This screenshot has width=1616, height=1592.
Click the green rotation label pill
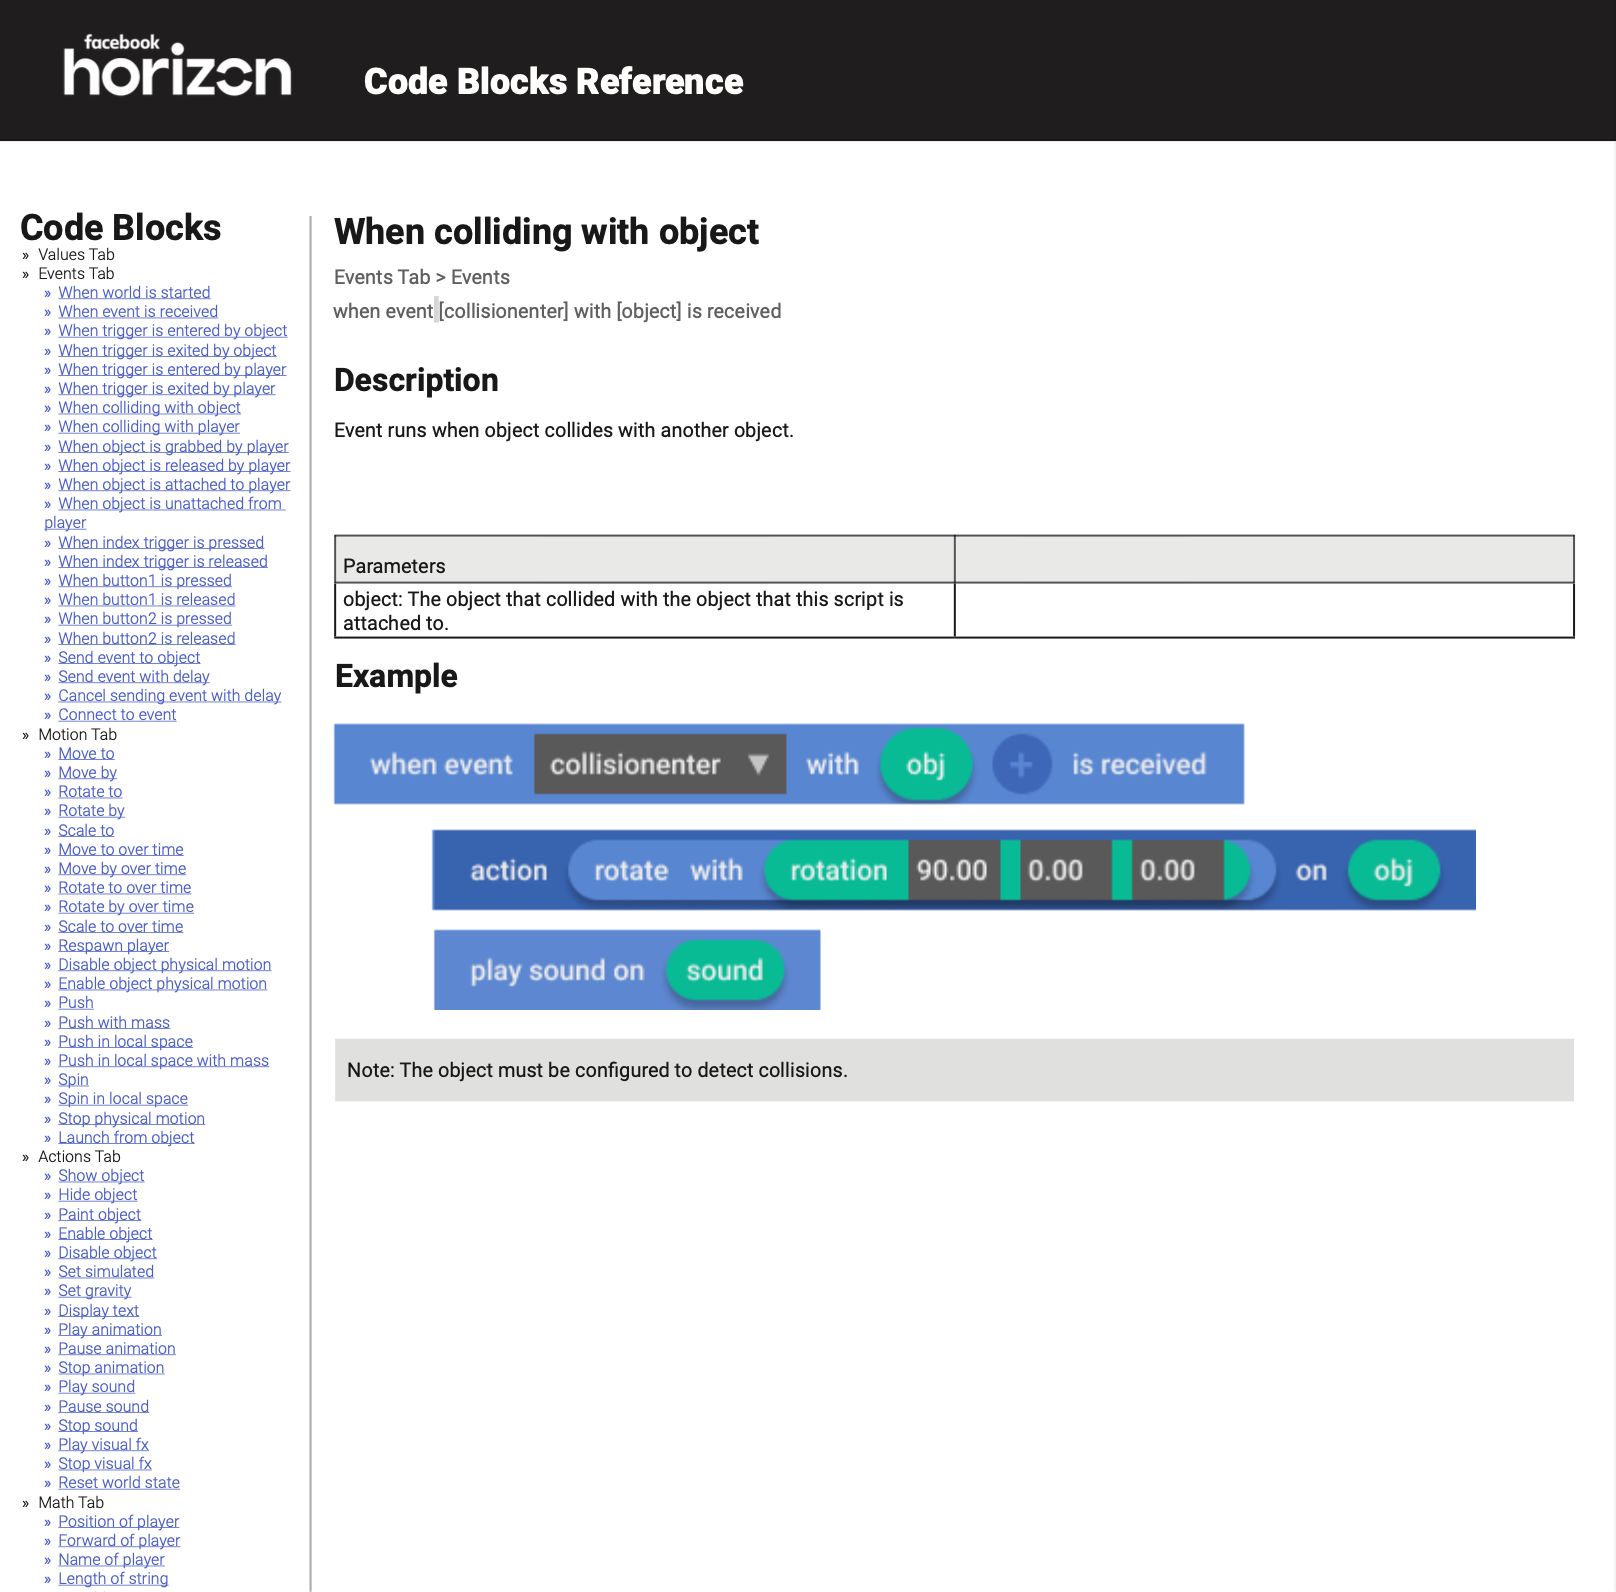838,870
